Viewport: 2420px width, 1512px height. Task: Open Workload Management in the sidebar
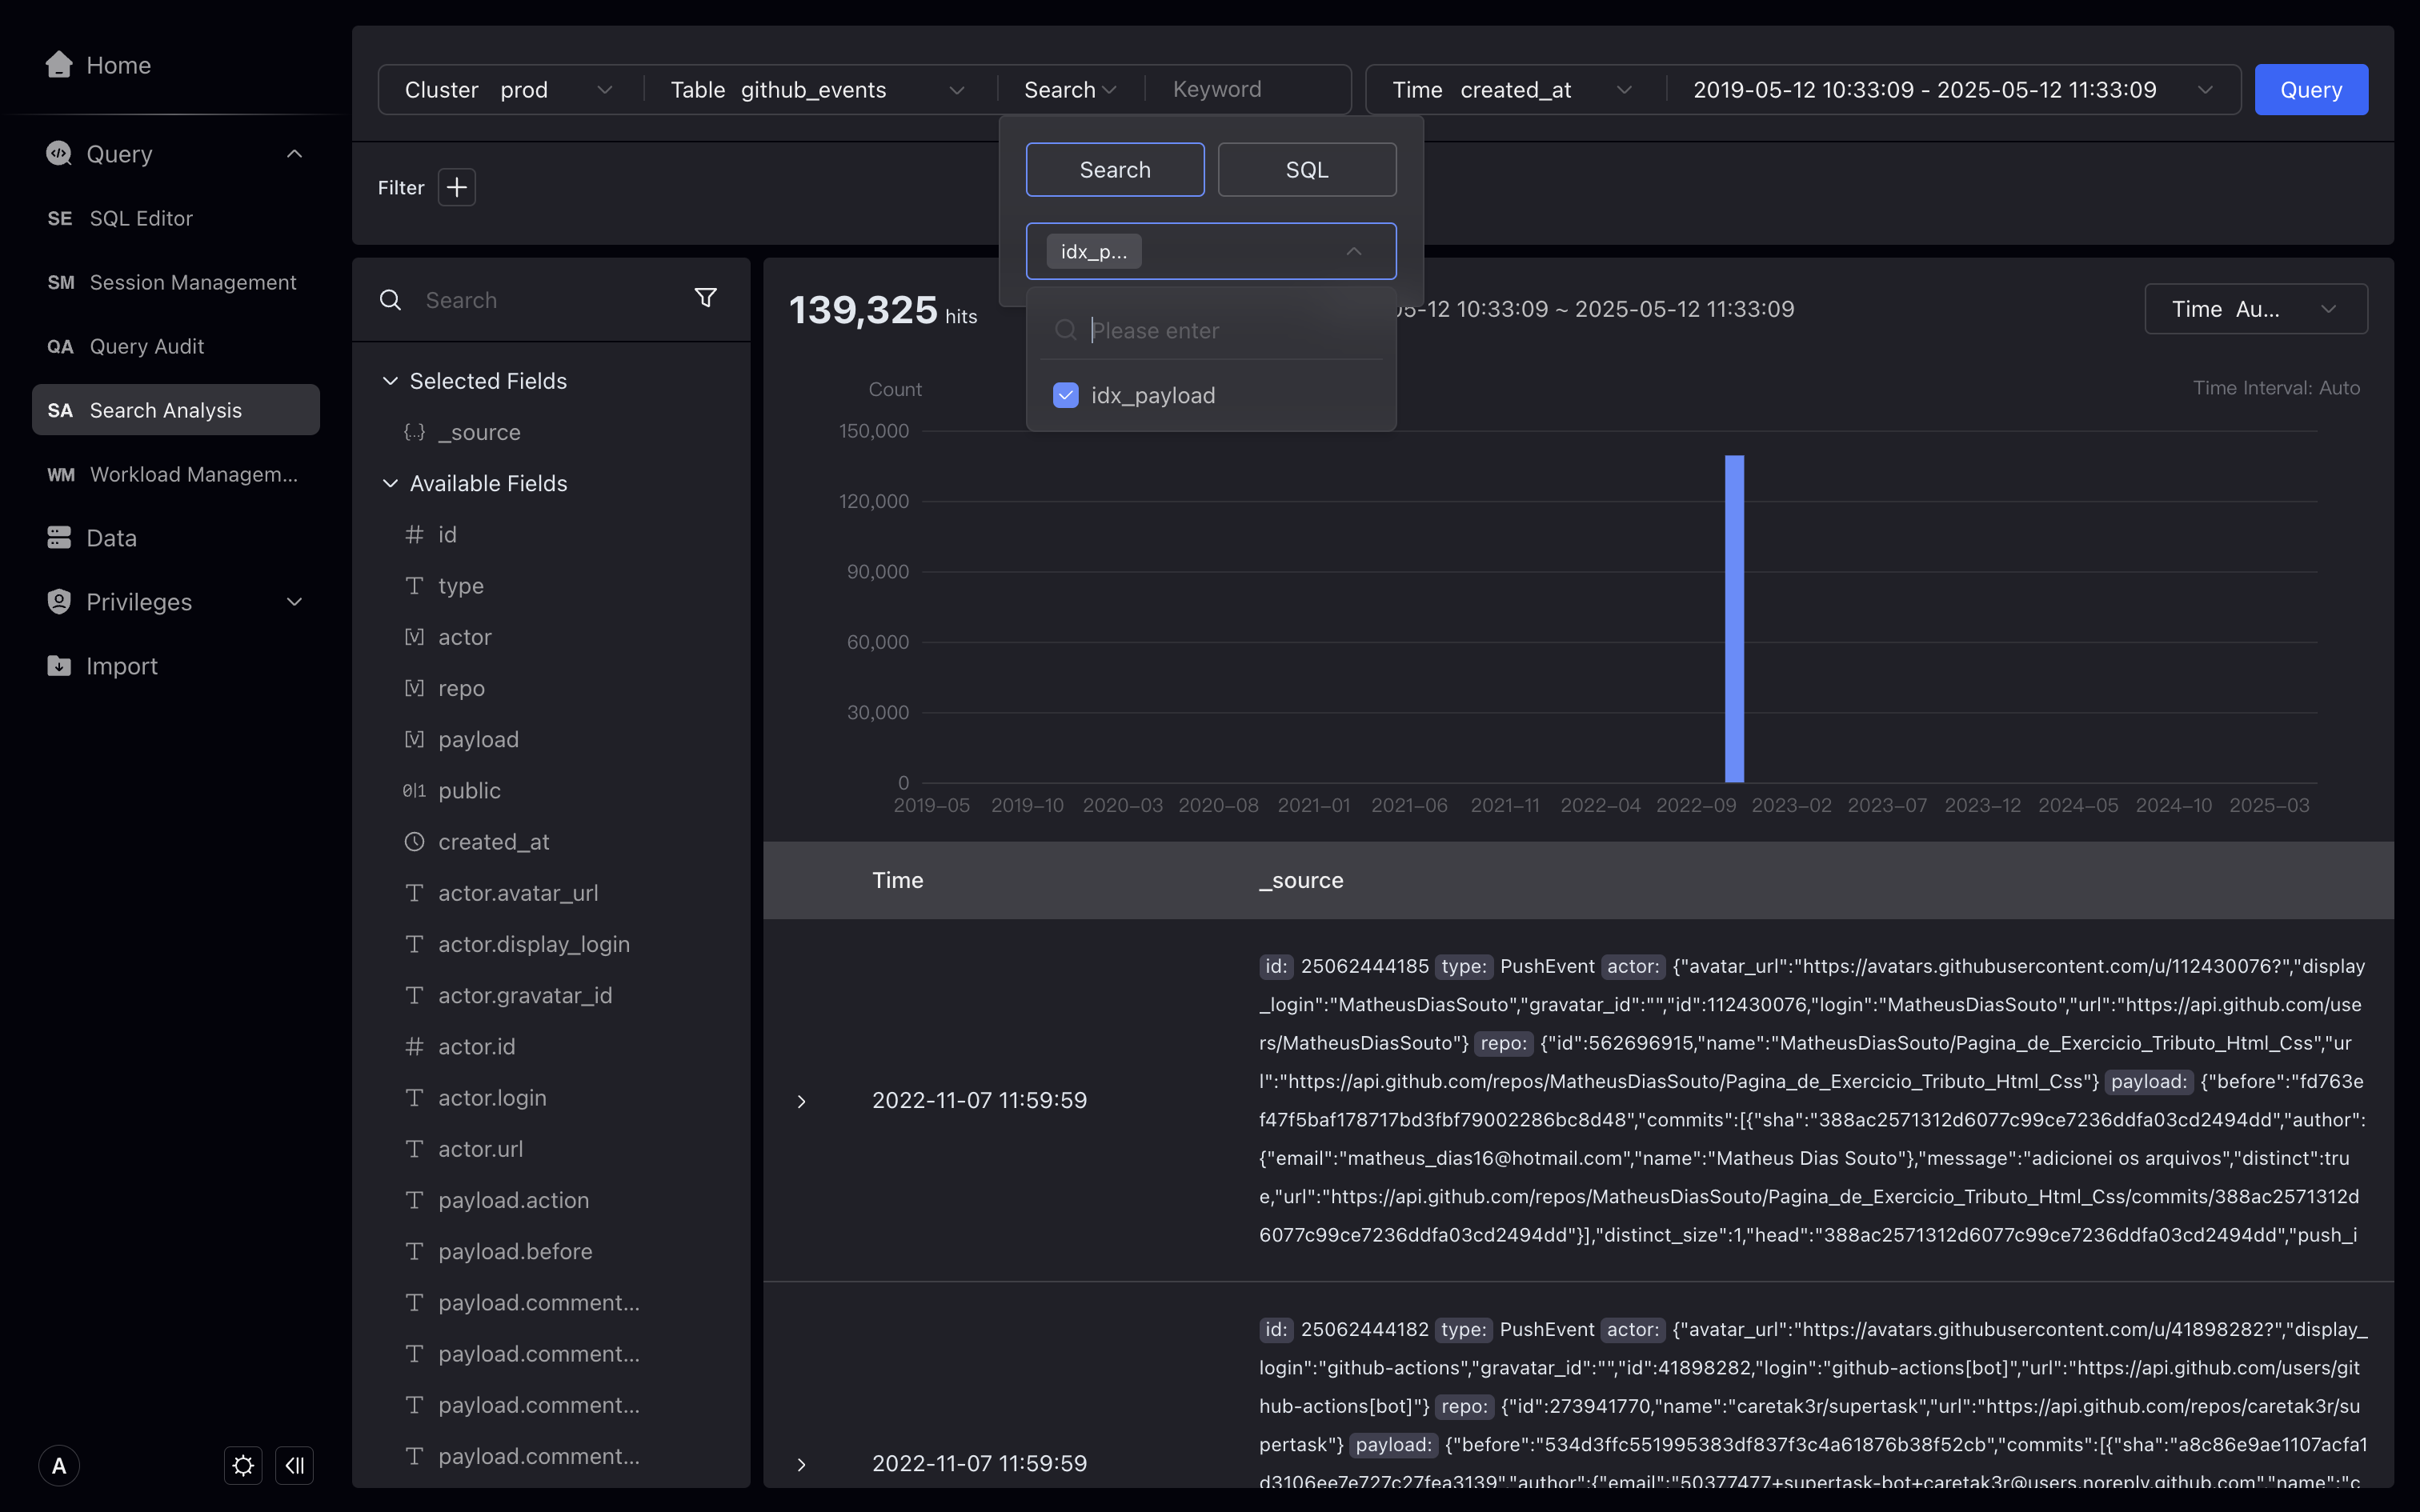(x=176, y=474)
